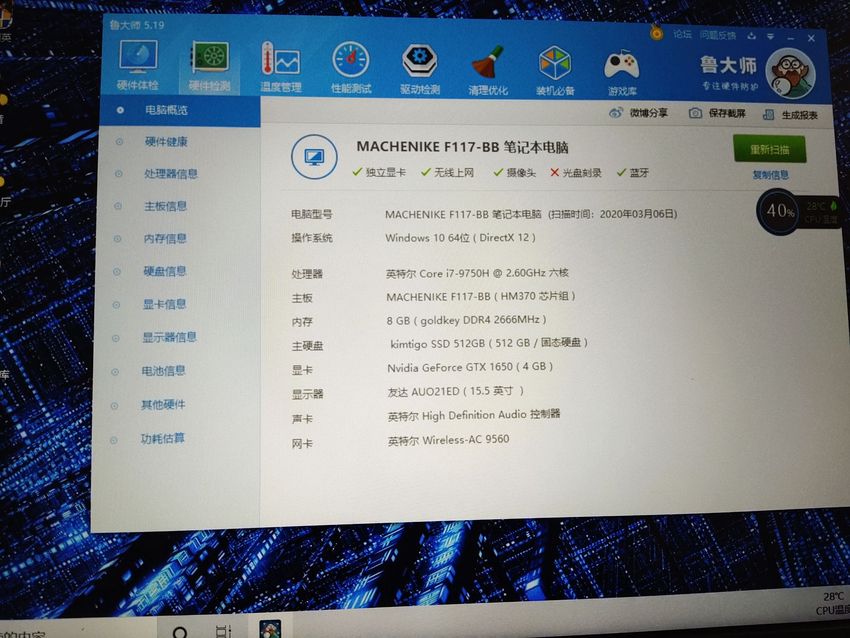Viewport: 850px width, 638px height.
Task: Click the memory value '8 GB ( goldkey DDR4 2666MHz )'
Action: 466,320
